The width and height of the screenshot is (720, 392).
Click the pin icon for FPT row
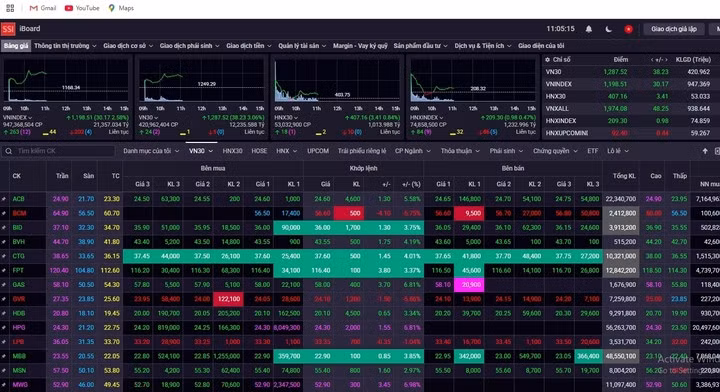click(x=4, y=270)
